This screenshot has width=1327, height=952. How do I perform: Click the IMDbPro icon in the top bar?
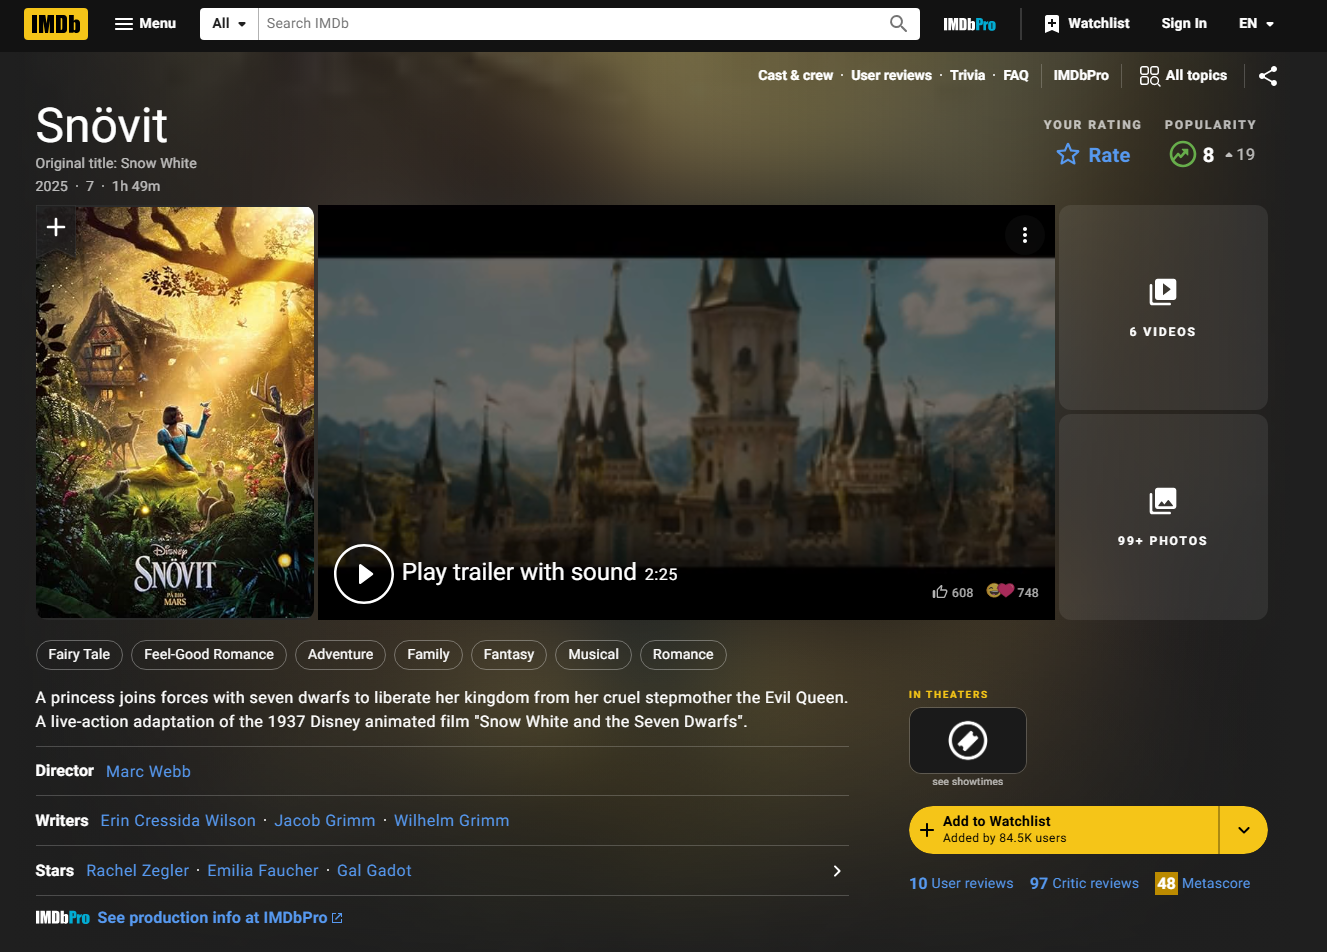coord(968,23)
